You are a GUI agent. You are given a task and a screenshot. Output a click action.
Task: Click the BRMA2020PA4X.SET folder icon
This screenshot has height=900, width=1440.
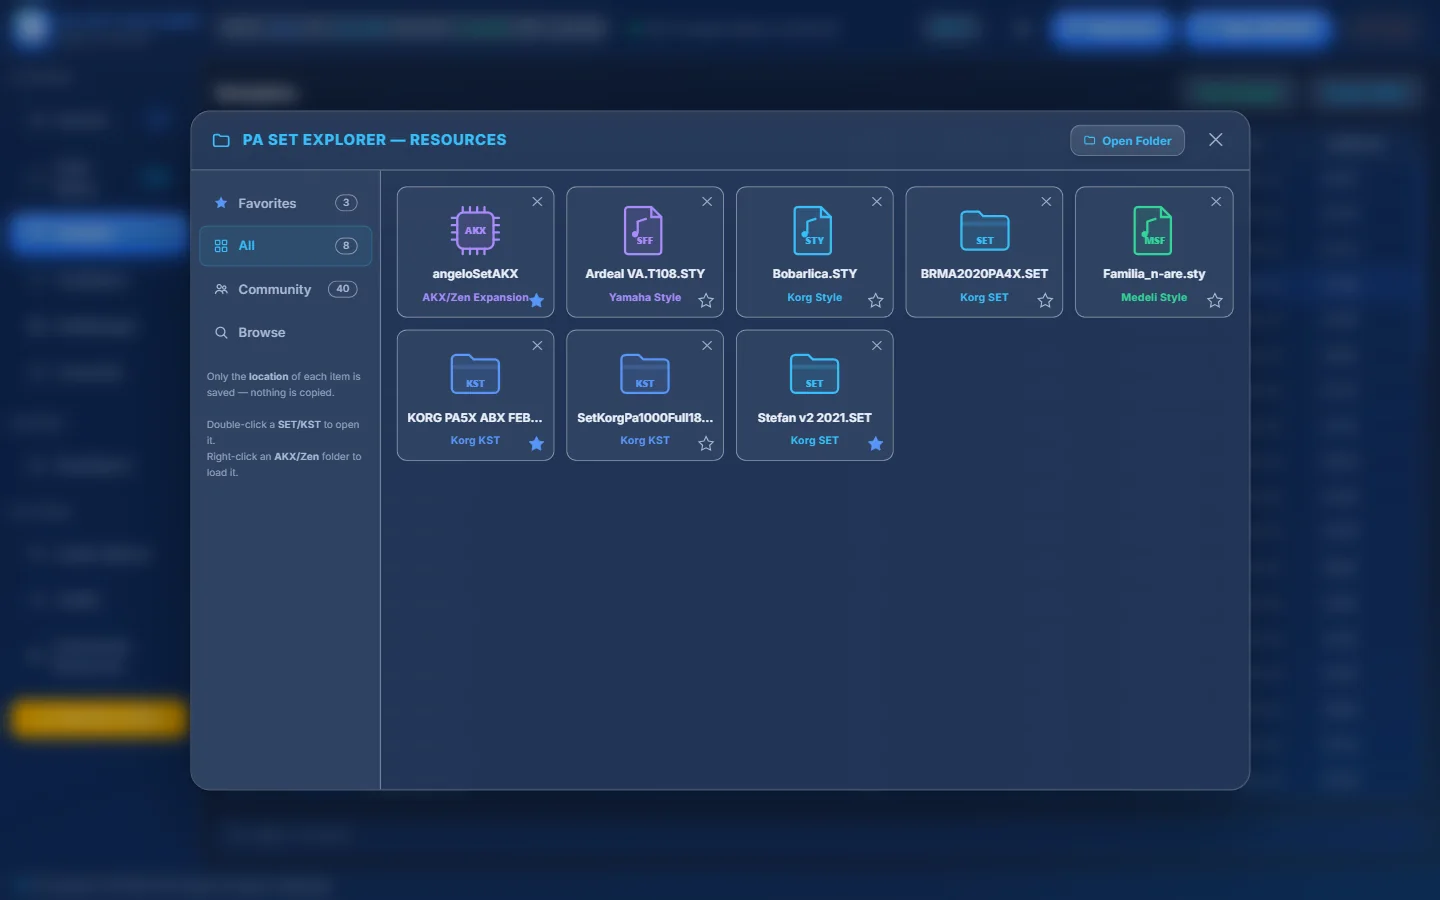point(985,230)
